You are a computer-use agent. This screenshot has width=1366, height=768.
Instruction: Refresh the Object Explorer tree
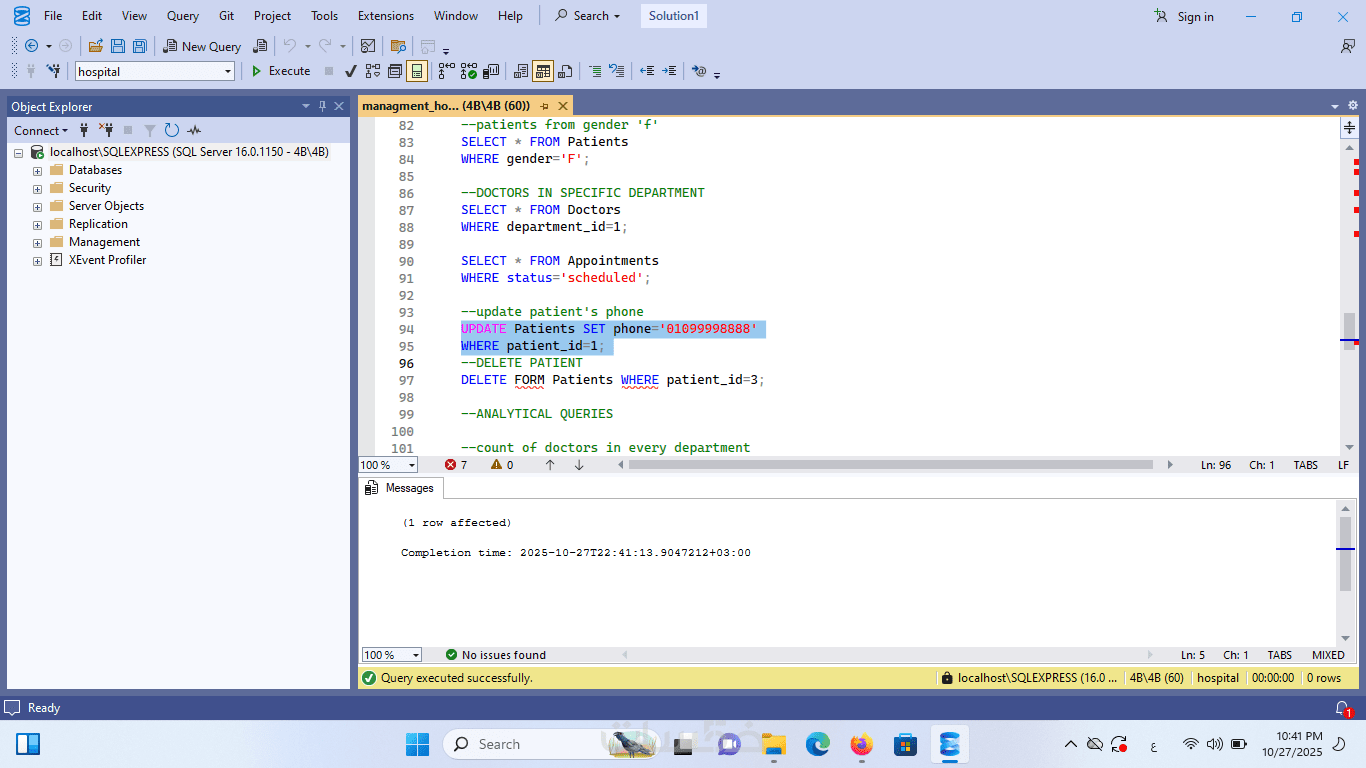click(172, 130)
